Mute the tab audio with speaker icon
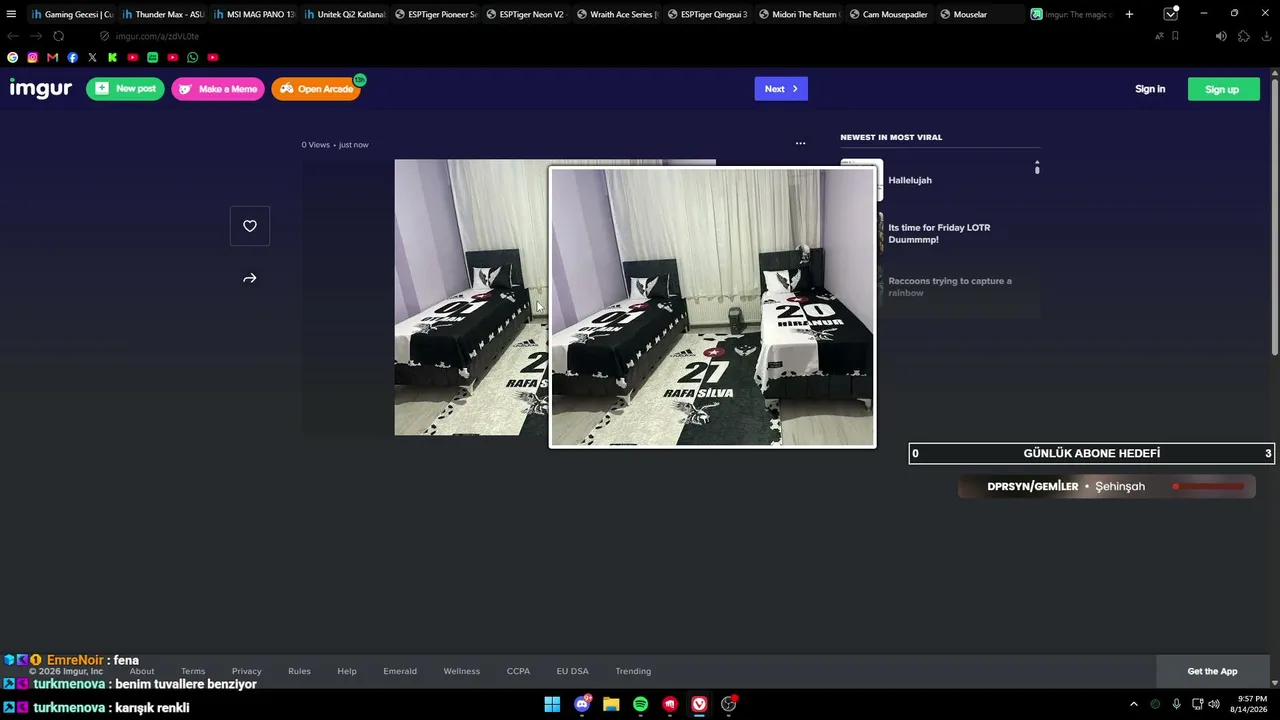Viewport: 1280px width, 720px height. click(1221, 36)
